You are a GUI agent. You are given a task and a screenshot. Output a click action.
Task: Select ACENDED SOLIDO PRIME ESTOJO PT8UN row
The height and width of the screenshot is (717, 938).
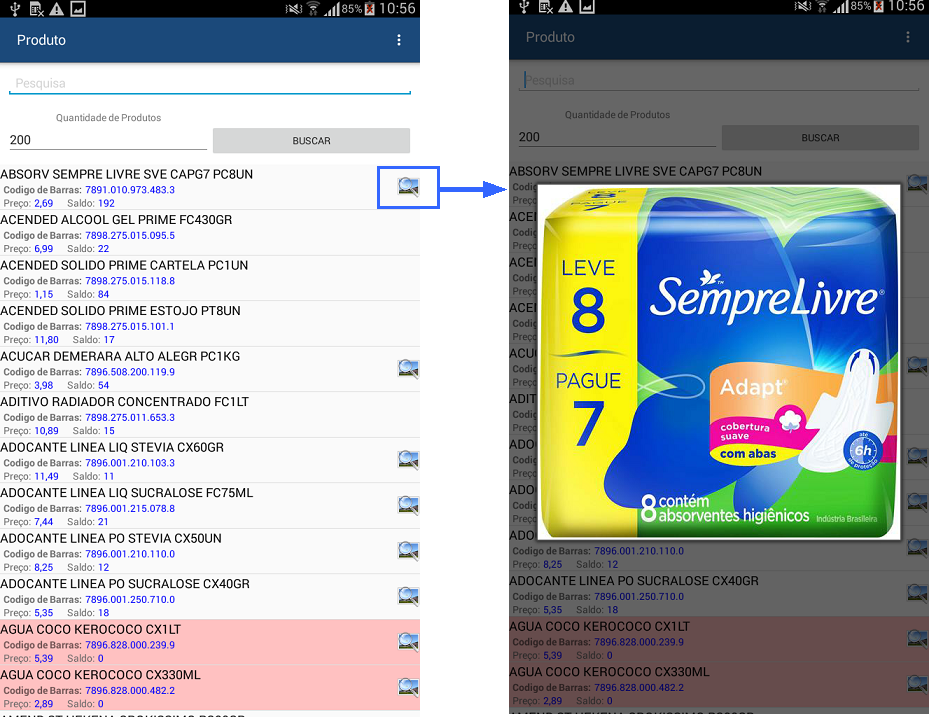pos(209,324)
